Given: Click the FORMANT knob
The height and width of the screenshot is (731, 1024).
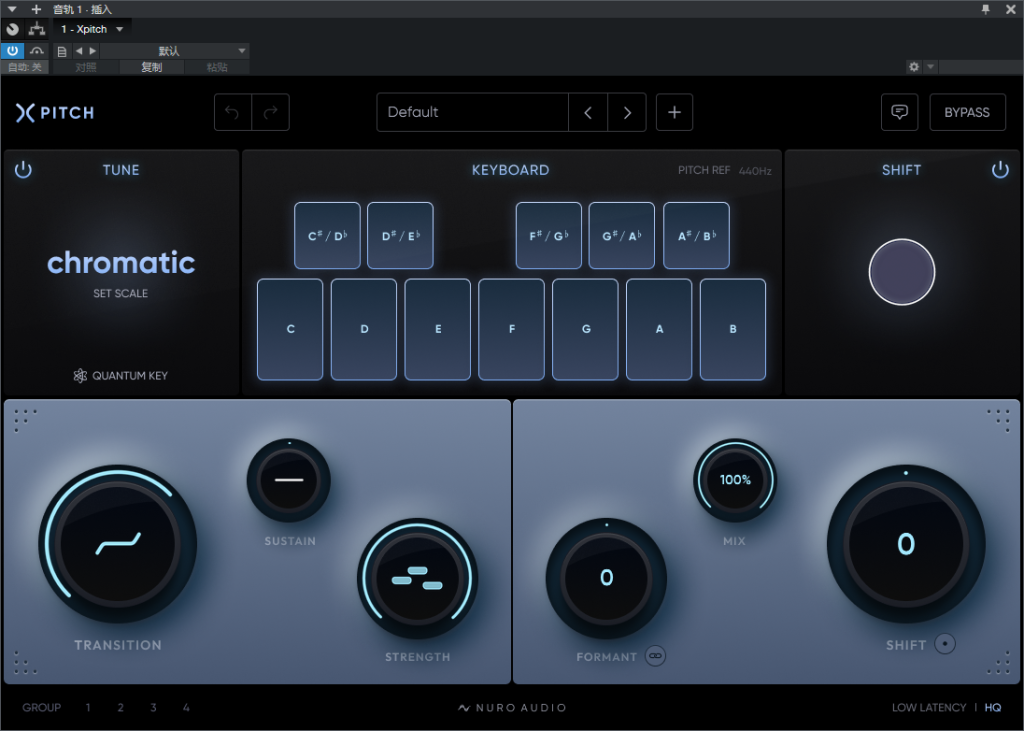Looking at the screenshot, I should click(606, 578).
